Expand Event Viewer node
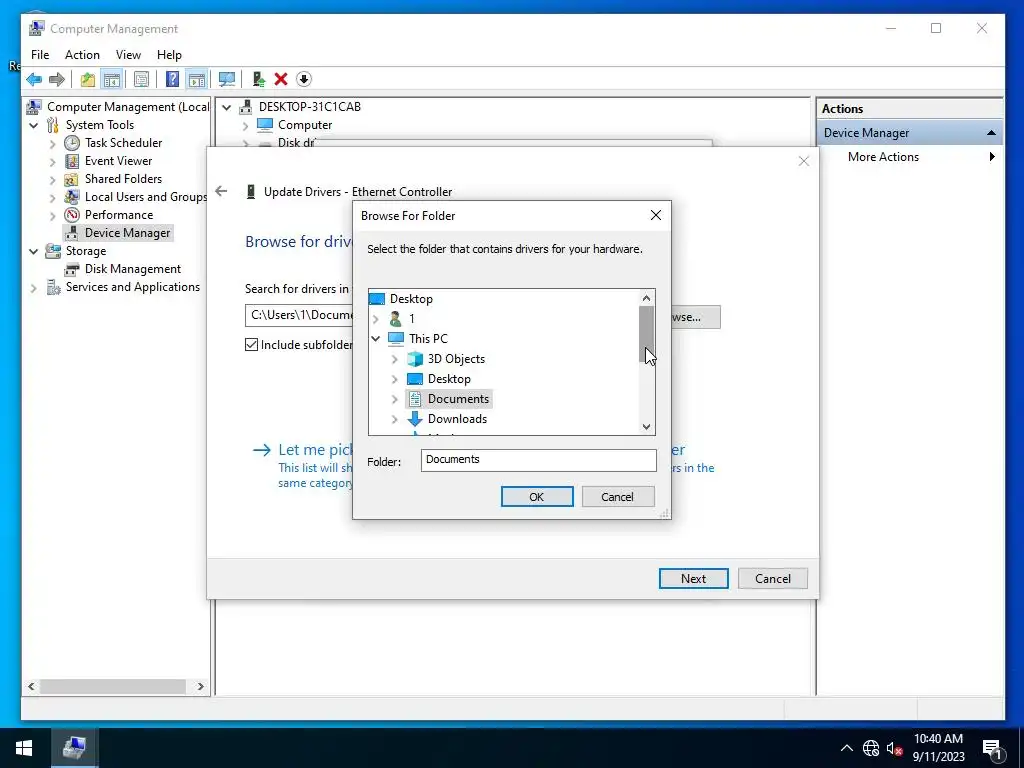 [x=53, y=161]
